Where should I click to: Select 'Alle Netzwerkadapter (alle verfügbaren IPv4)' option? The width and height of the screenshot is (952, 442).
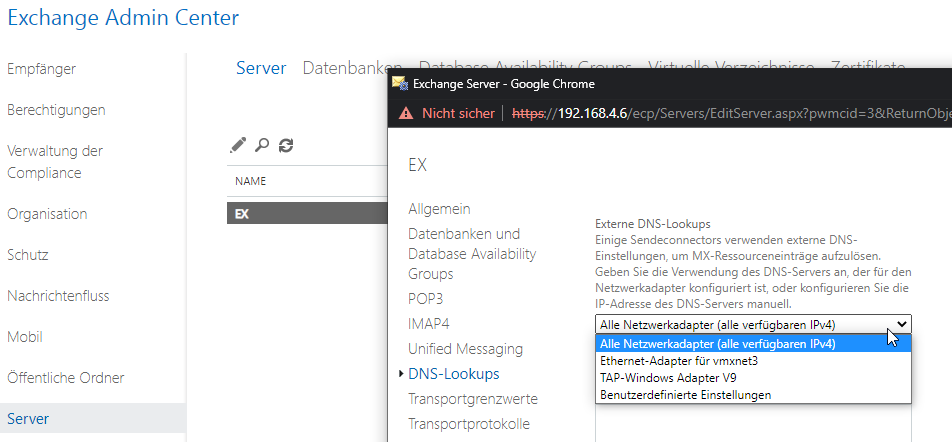[753, 344]
